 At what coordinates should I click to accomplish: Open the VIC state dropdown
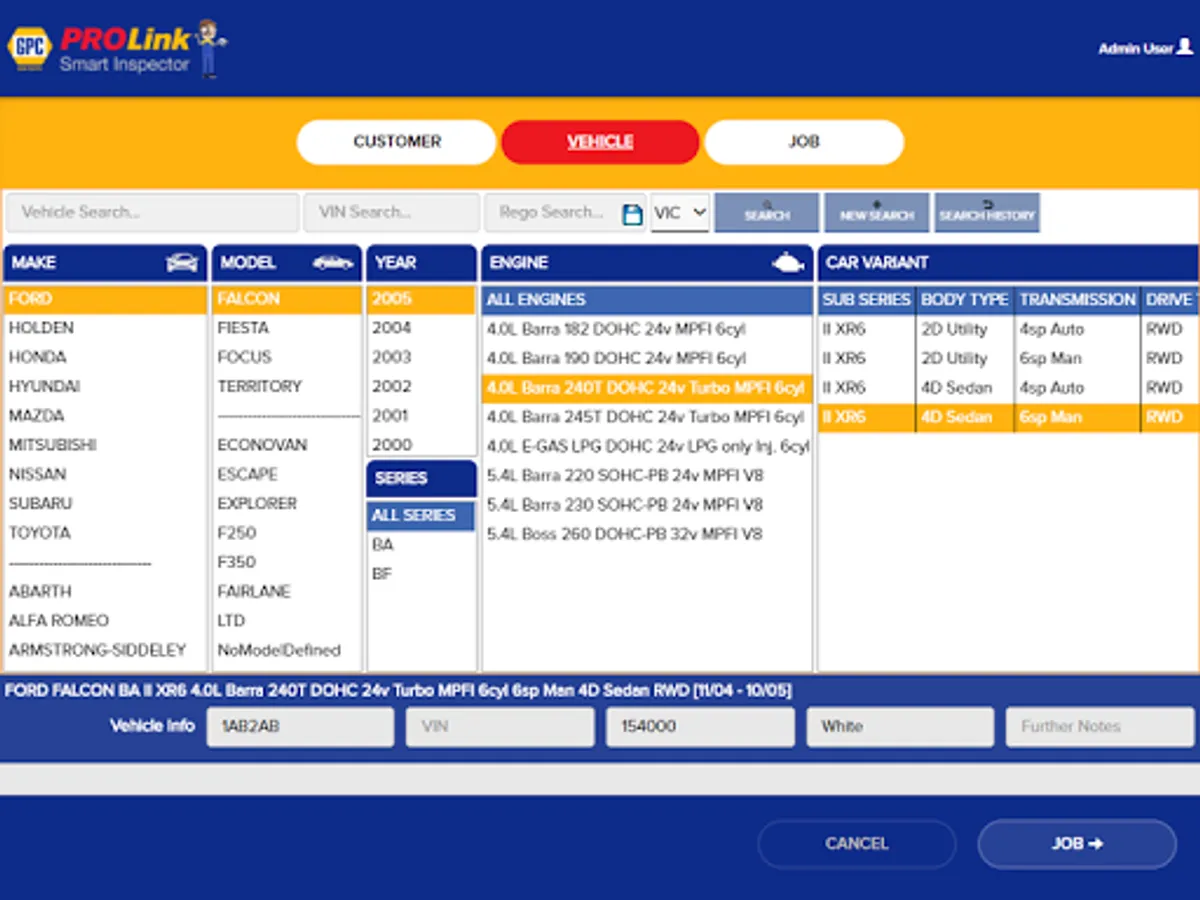tap(680, 213)
